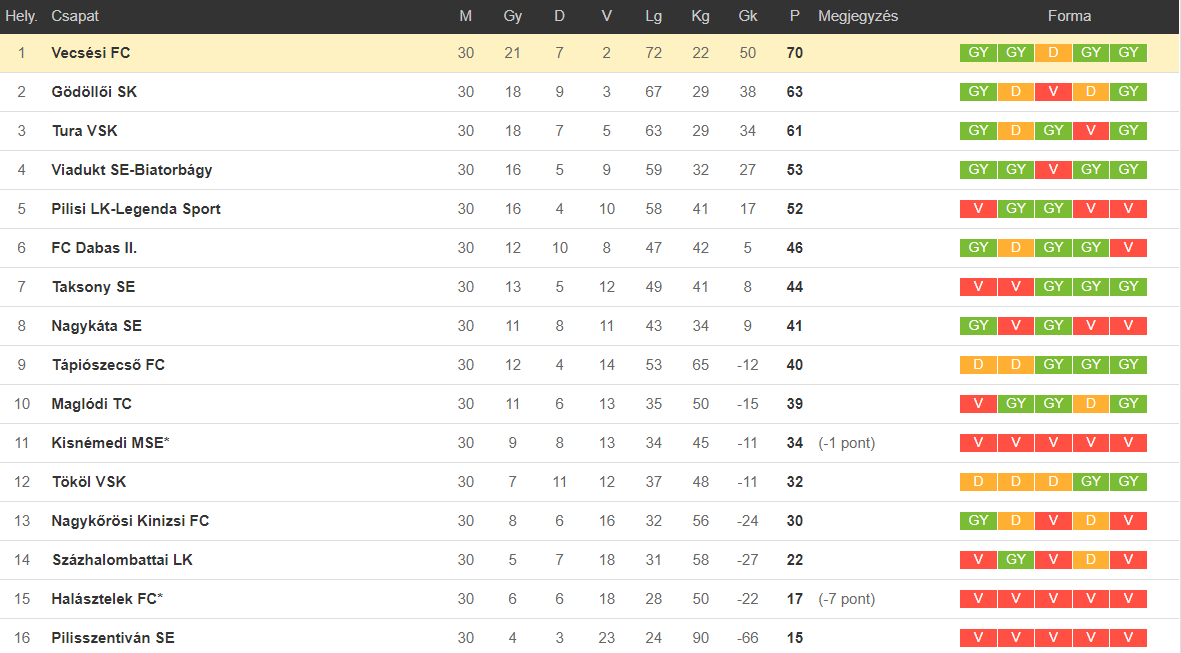Click Tököl VSK's last GY form badge
The height and width of the screenshot is (653, 1181).
click(1128, 481)
